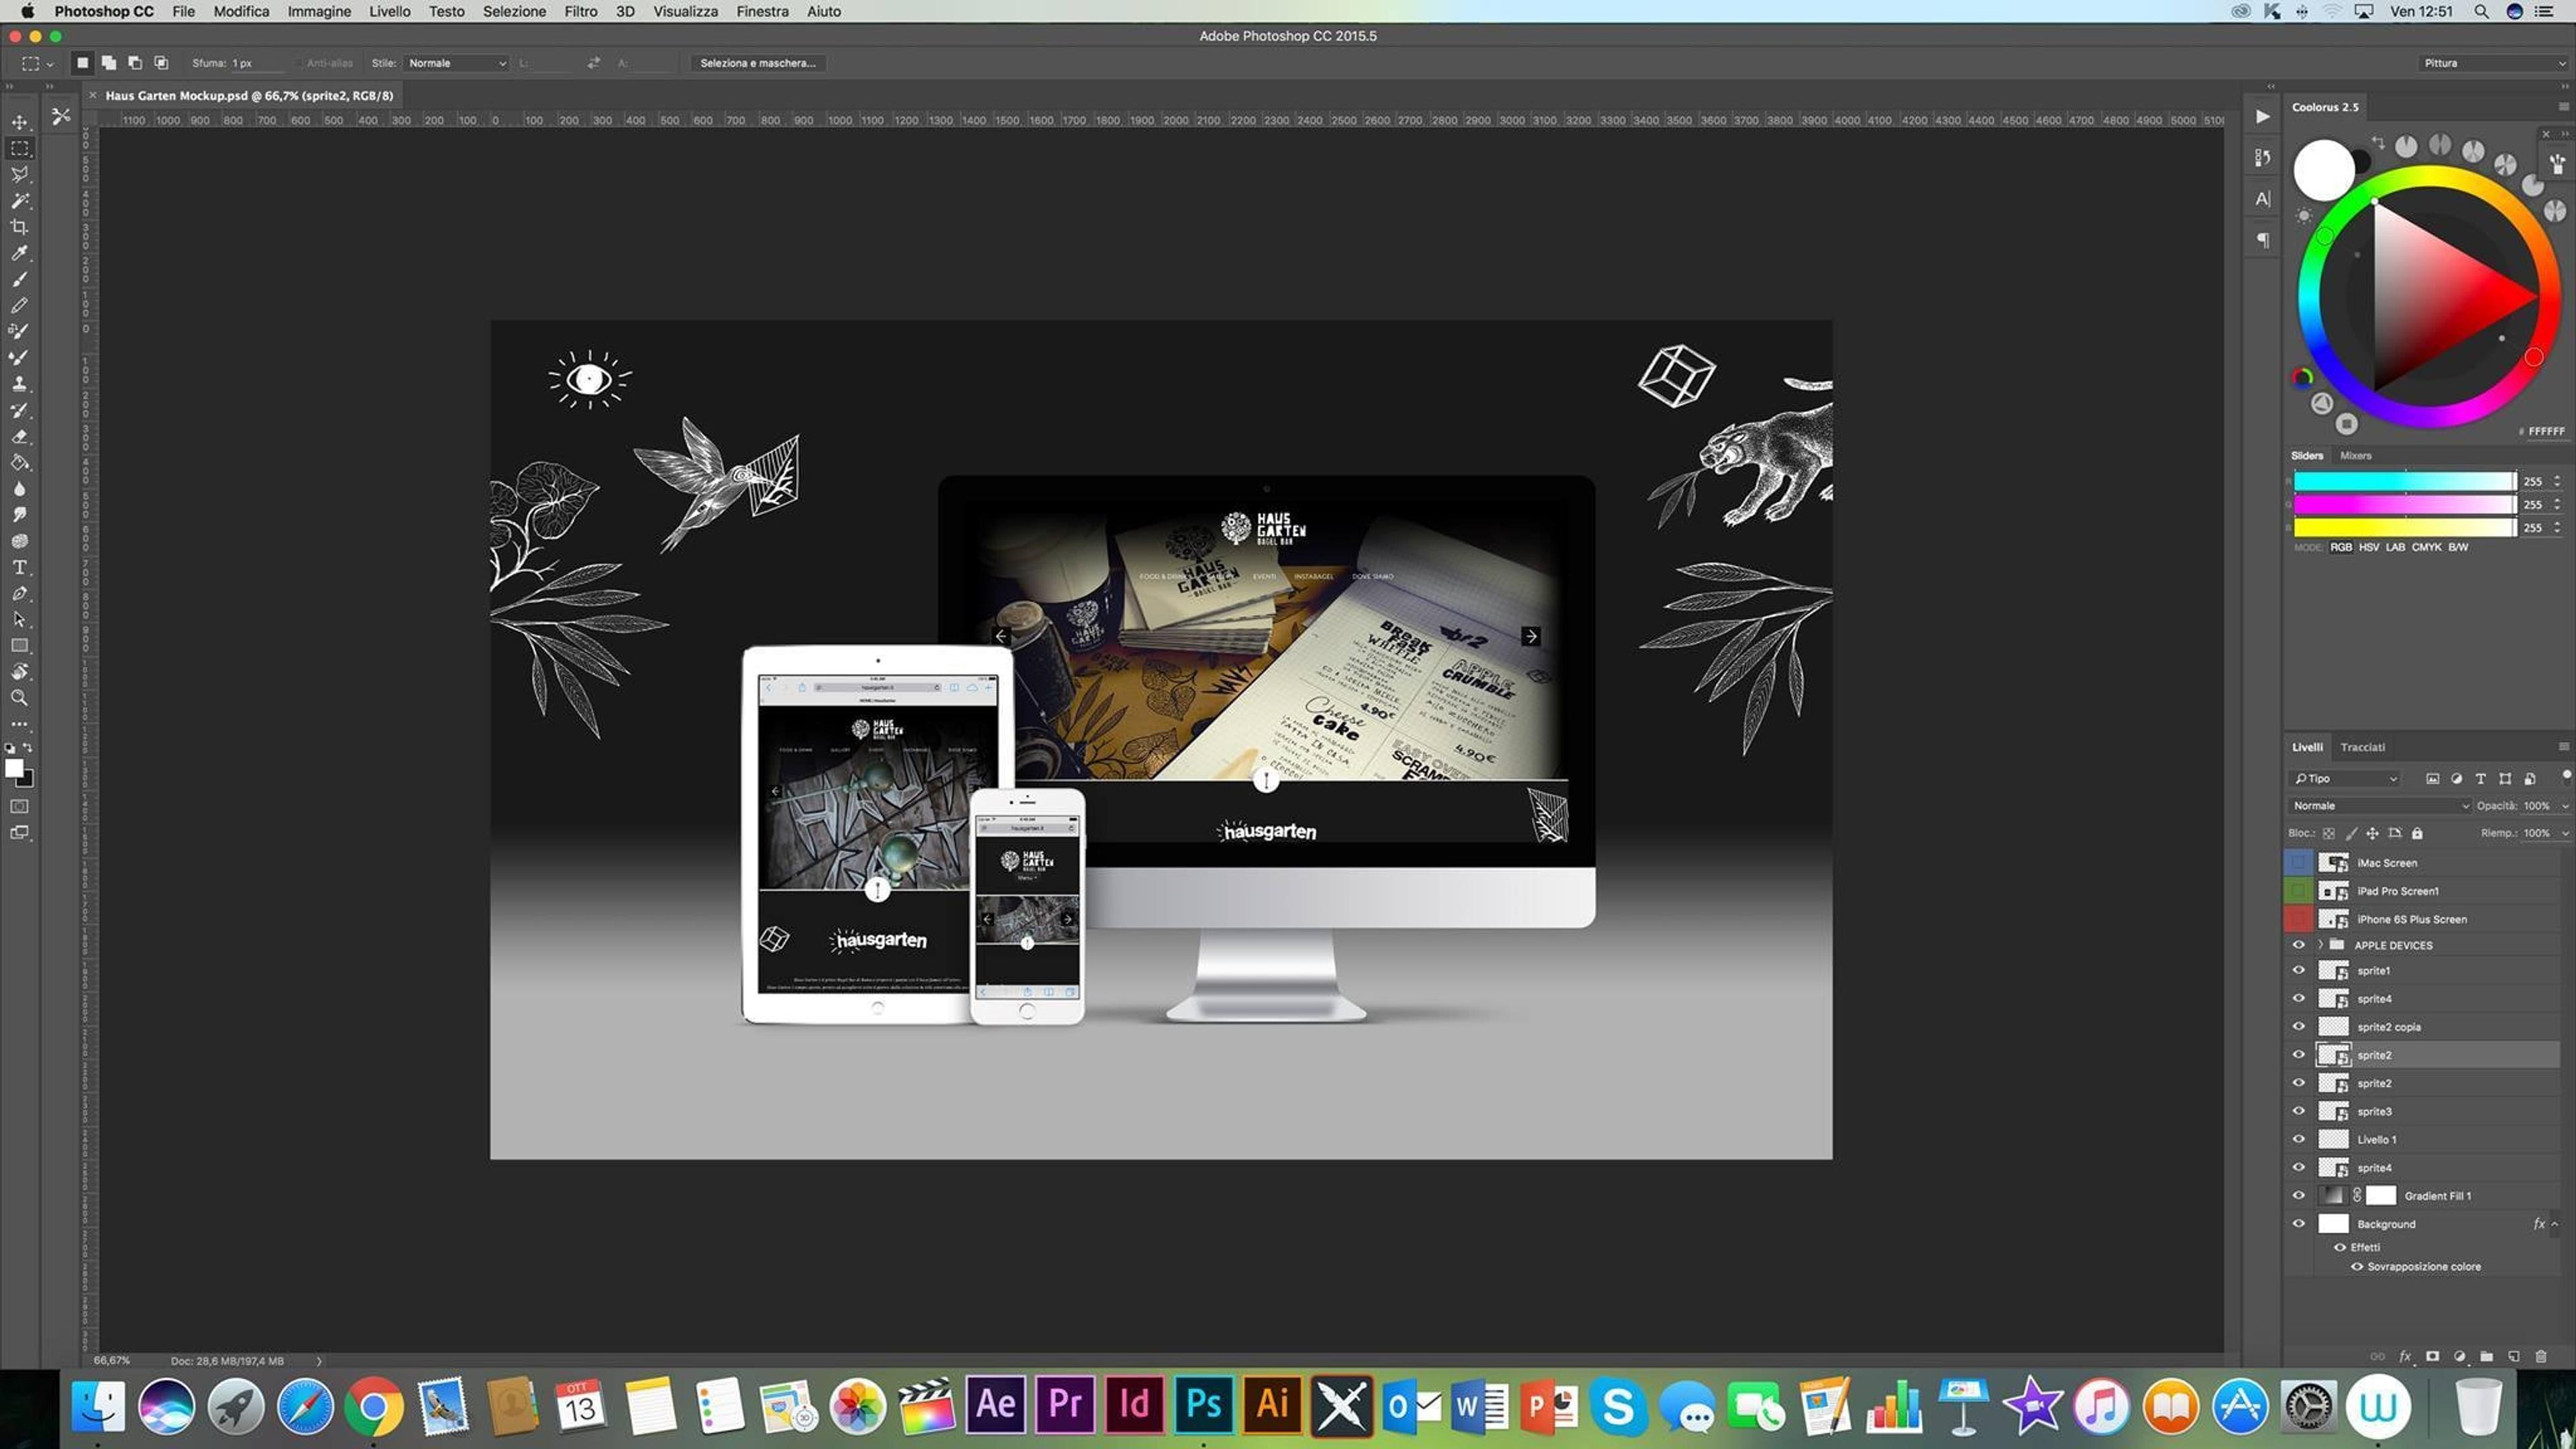
Task: Switch Coolorus mode to HSV
Action: coord(2368,547)
